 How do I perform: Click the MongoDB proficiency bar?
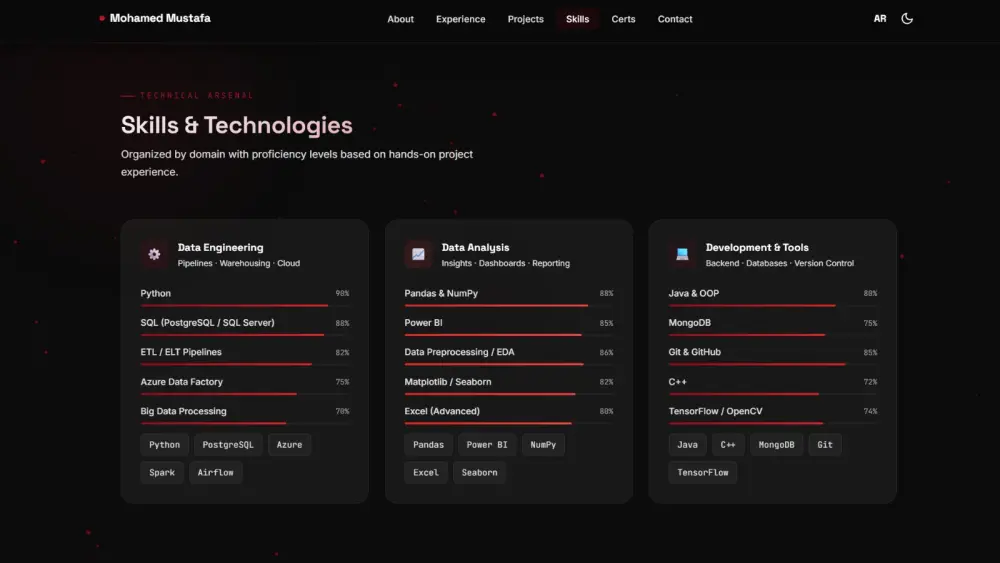coord(772,335)
